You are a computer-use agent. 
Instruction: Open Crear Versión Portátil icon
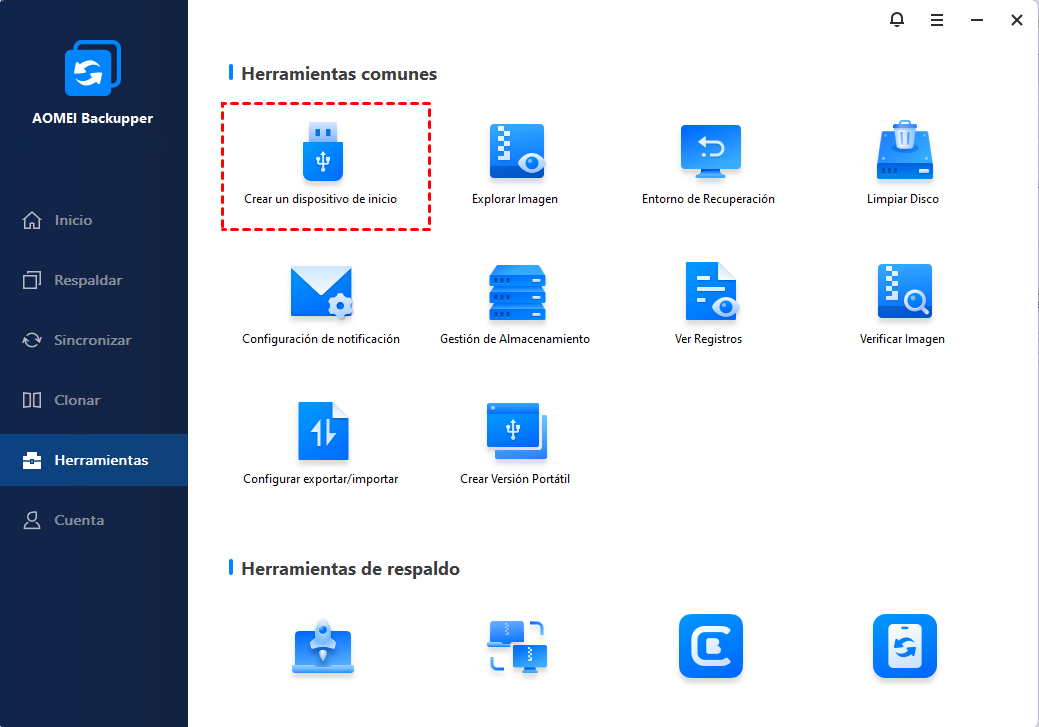(x=517, y=431)
